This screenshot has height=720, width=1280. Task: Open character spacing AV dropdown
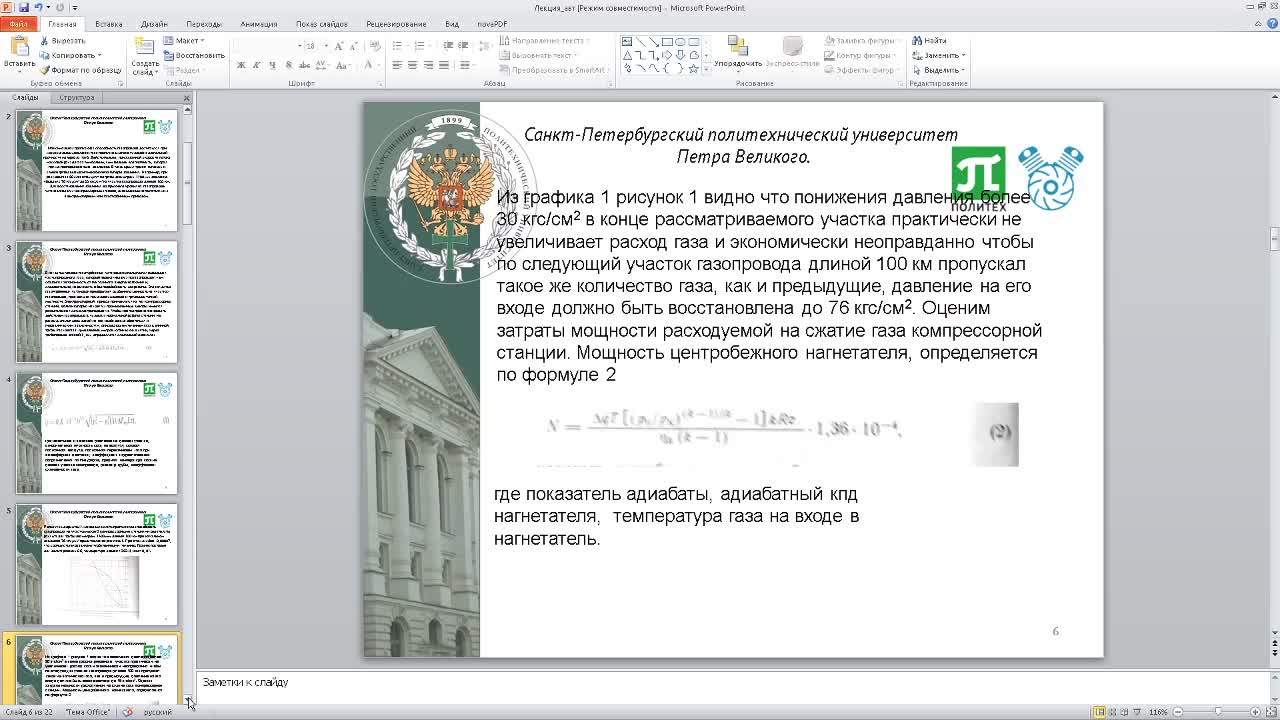pos(325,65)
